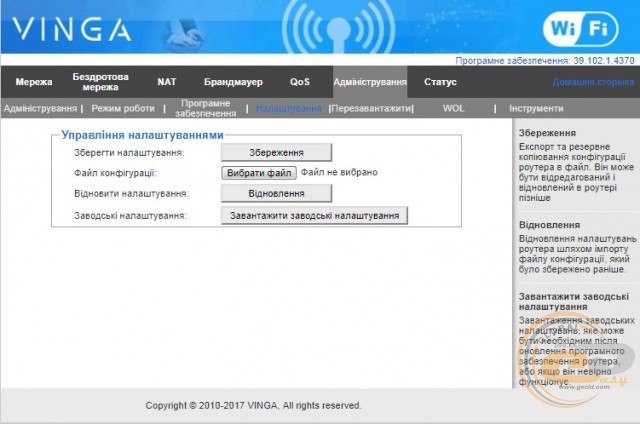Open the Мережа tab

(34, 82)
